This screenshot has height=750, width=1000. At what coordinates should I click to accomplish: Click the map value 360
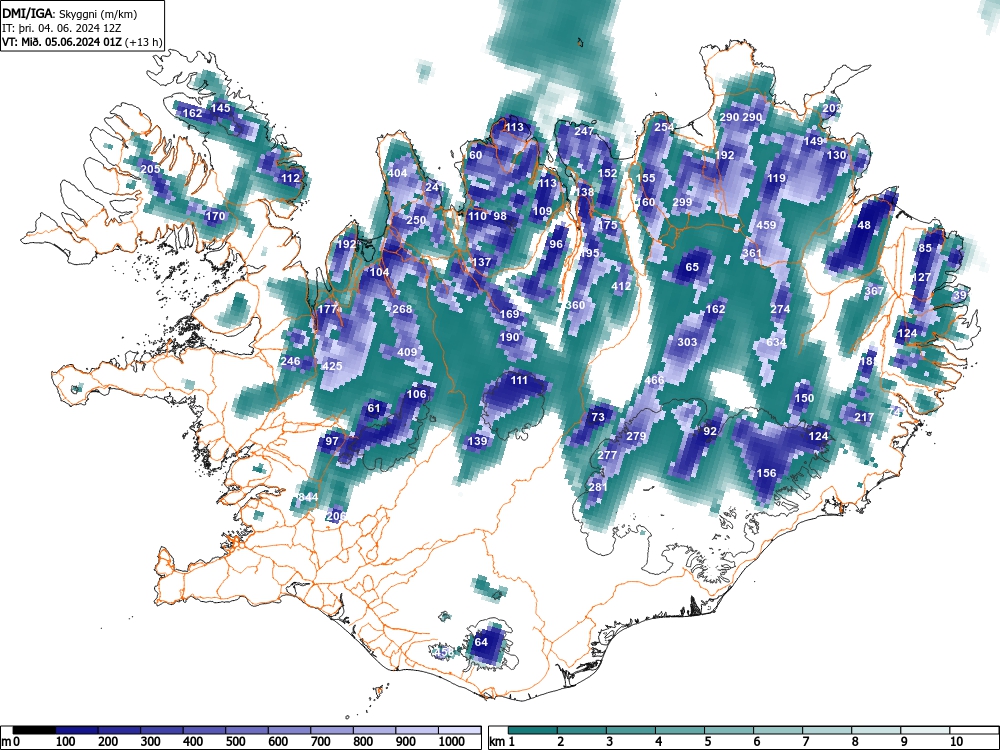point(575,305)
